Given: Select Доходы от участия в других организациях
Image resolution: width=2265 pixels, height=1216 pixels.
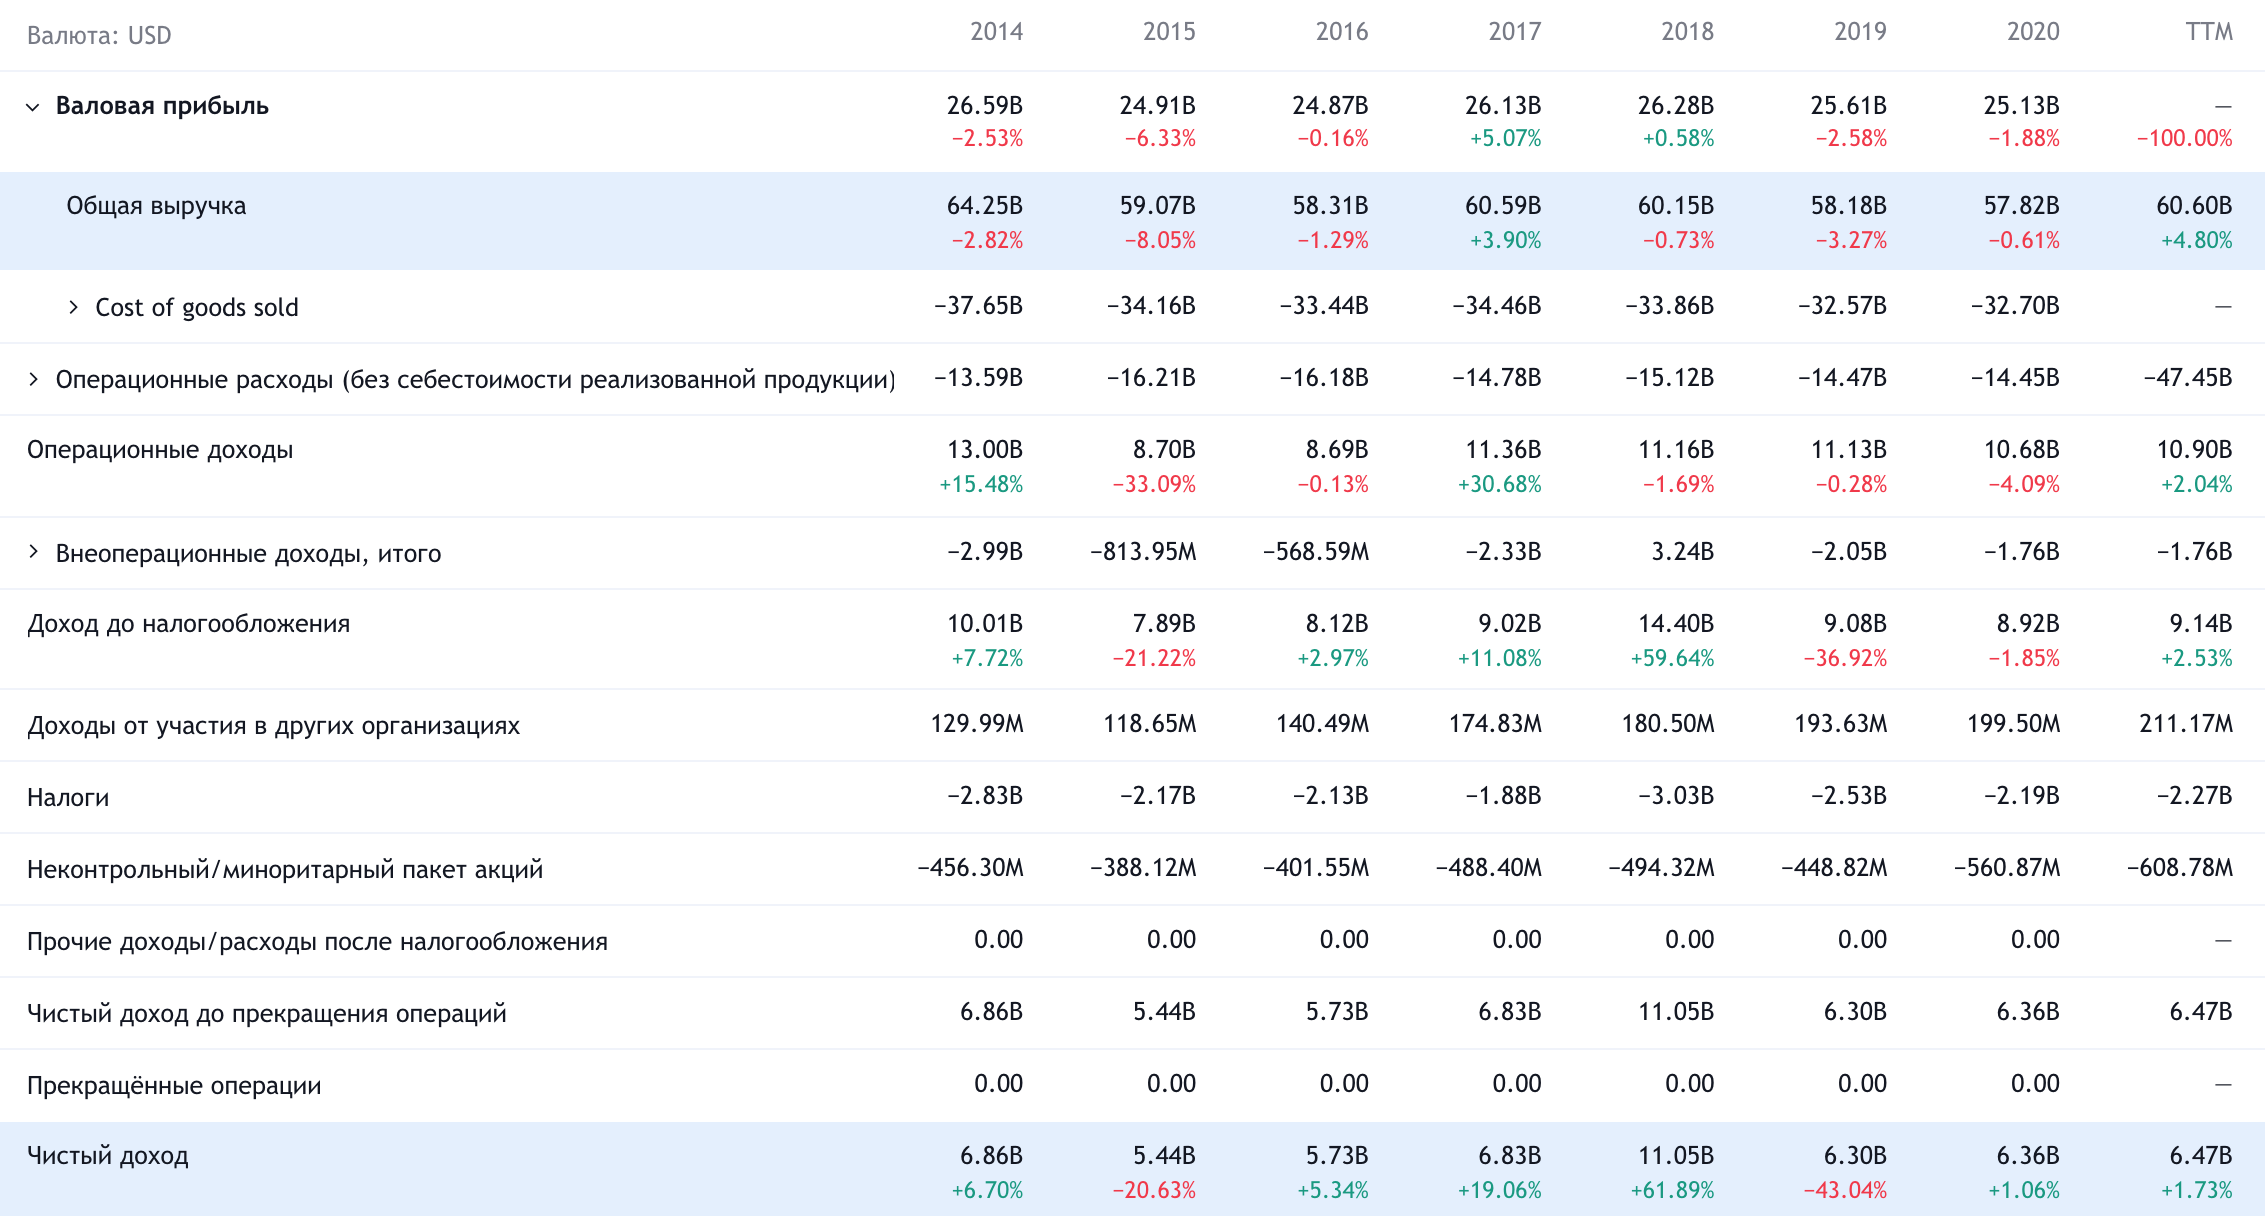Looking at the screenshot, I should [x=274, y=726].
